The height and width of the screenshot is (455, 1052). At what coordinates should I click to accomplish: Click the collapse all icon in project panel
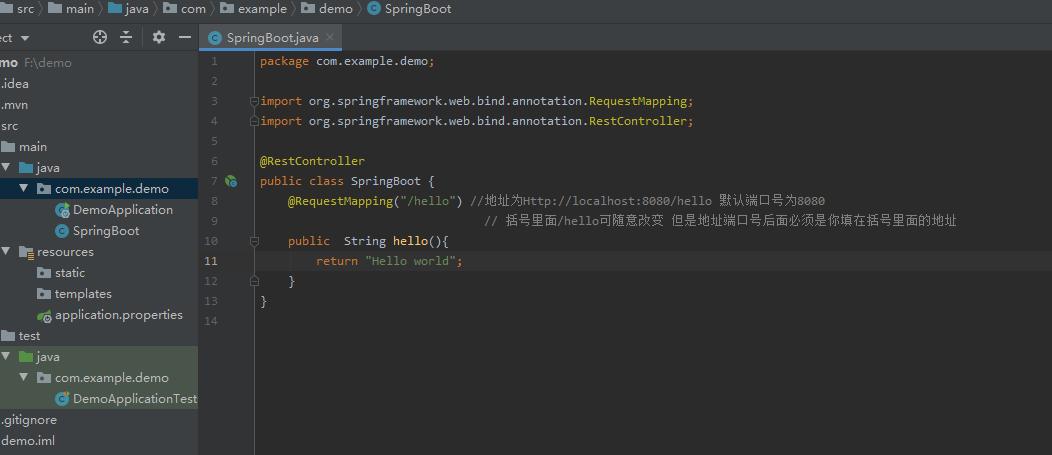[x=126, y=38]
